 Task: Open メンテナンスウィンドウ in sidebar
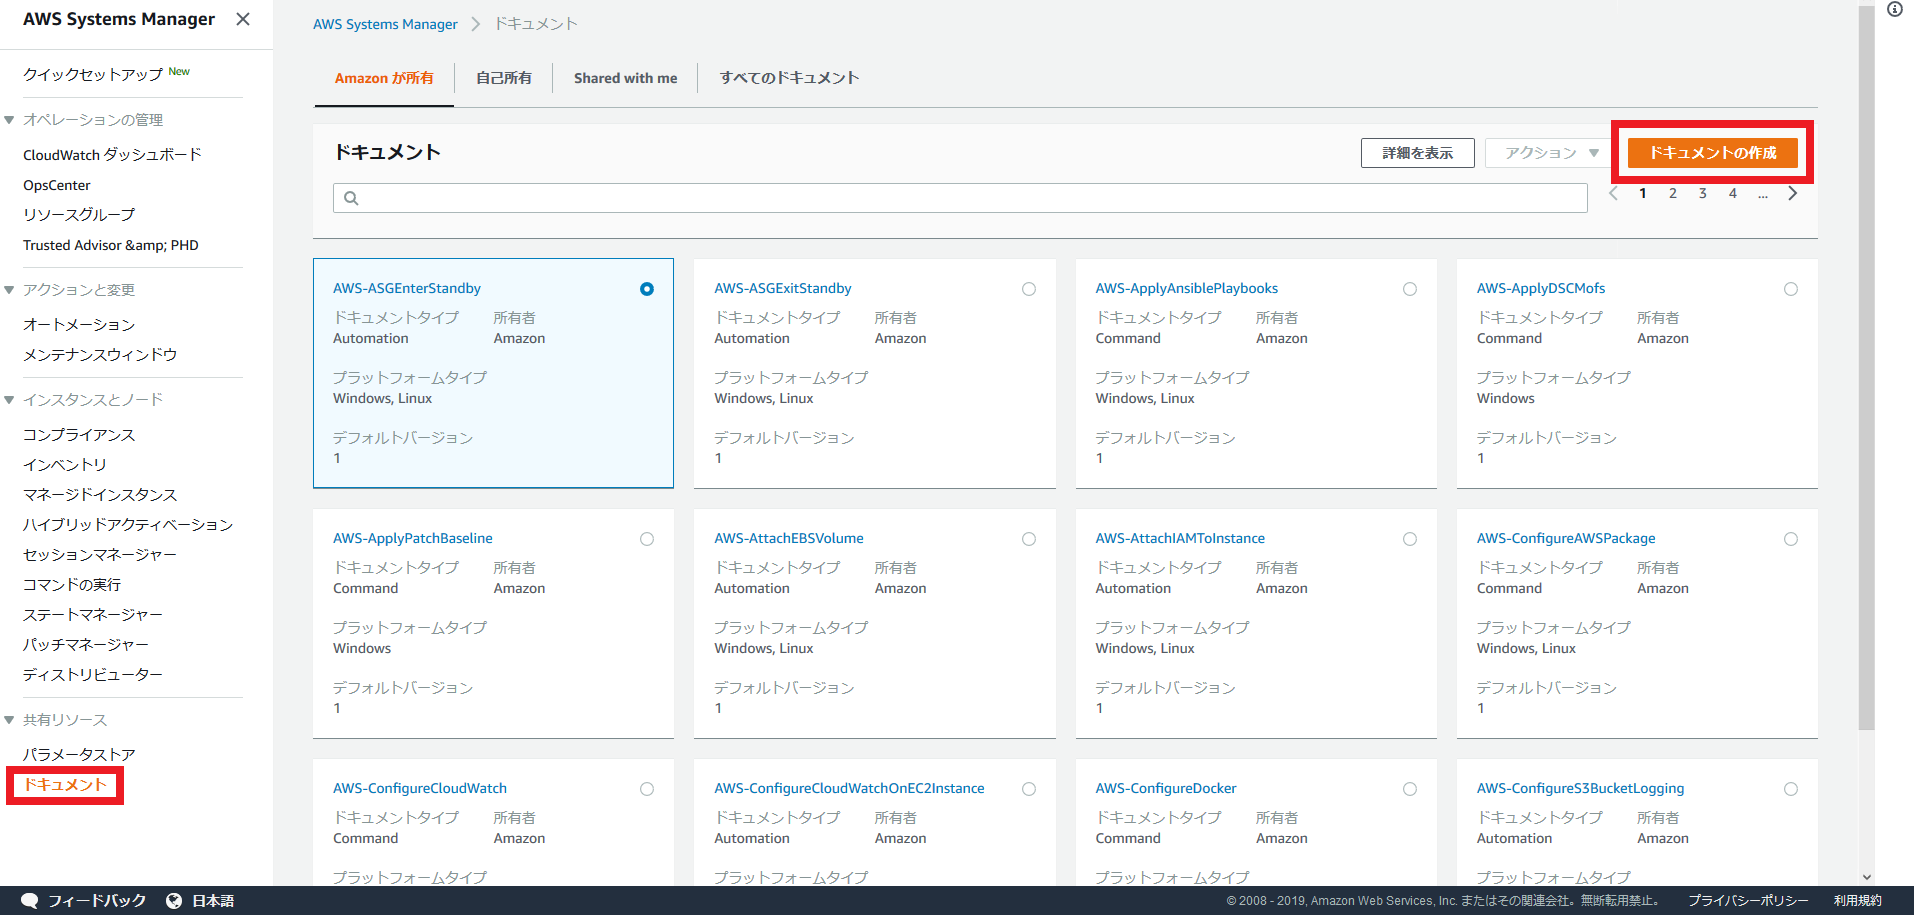click(100, 355)
